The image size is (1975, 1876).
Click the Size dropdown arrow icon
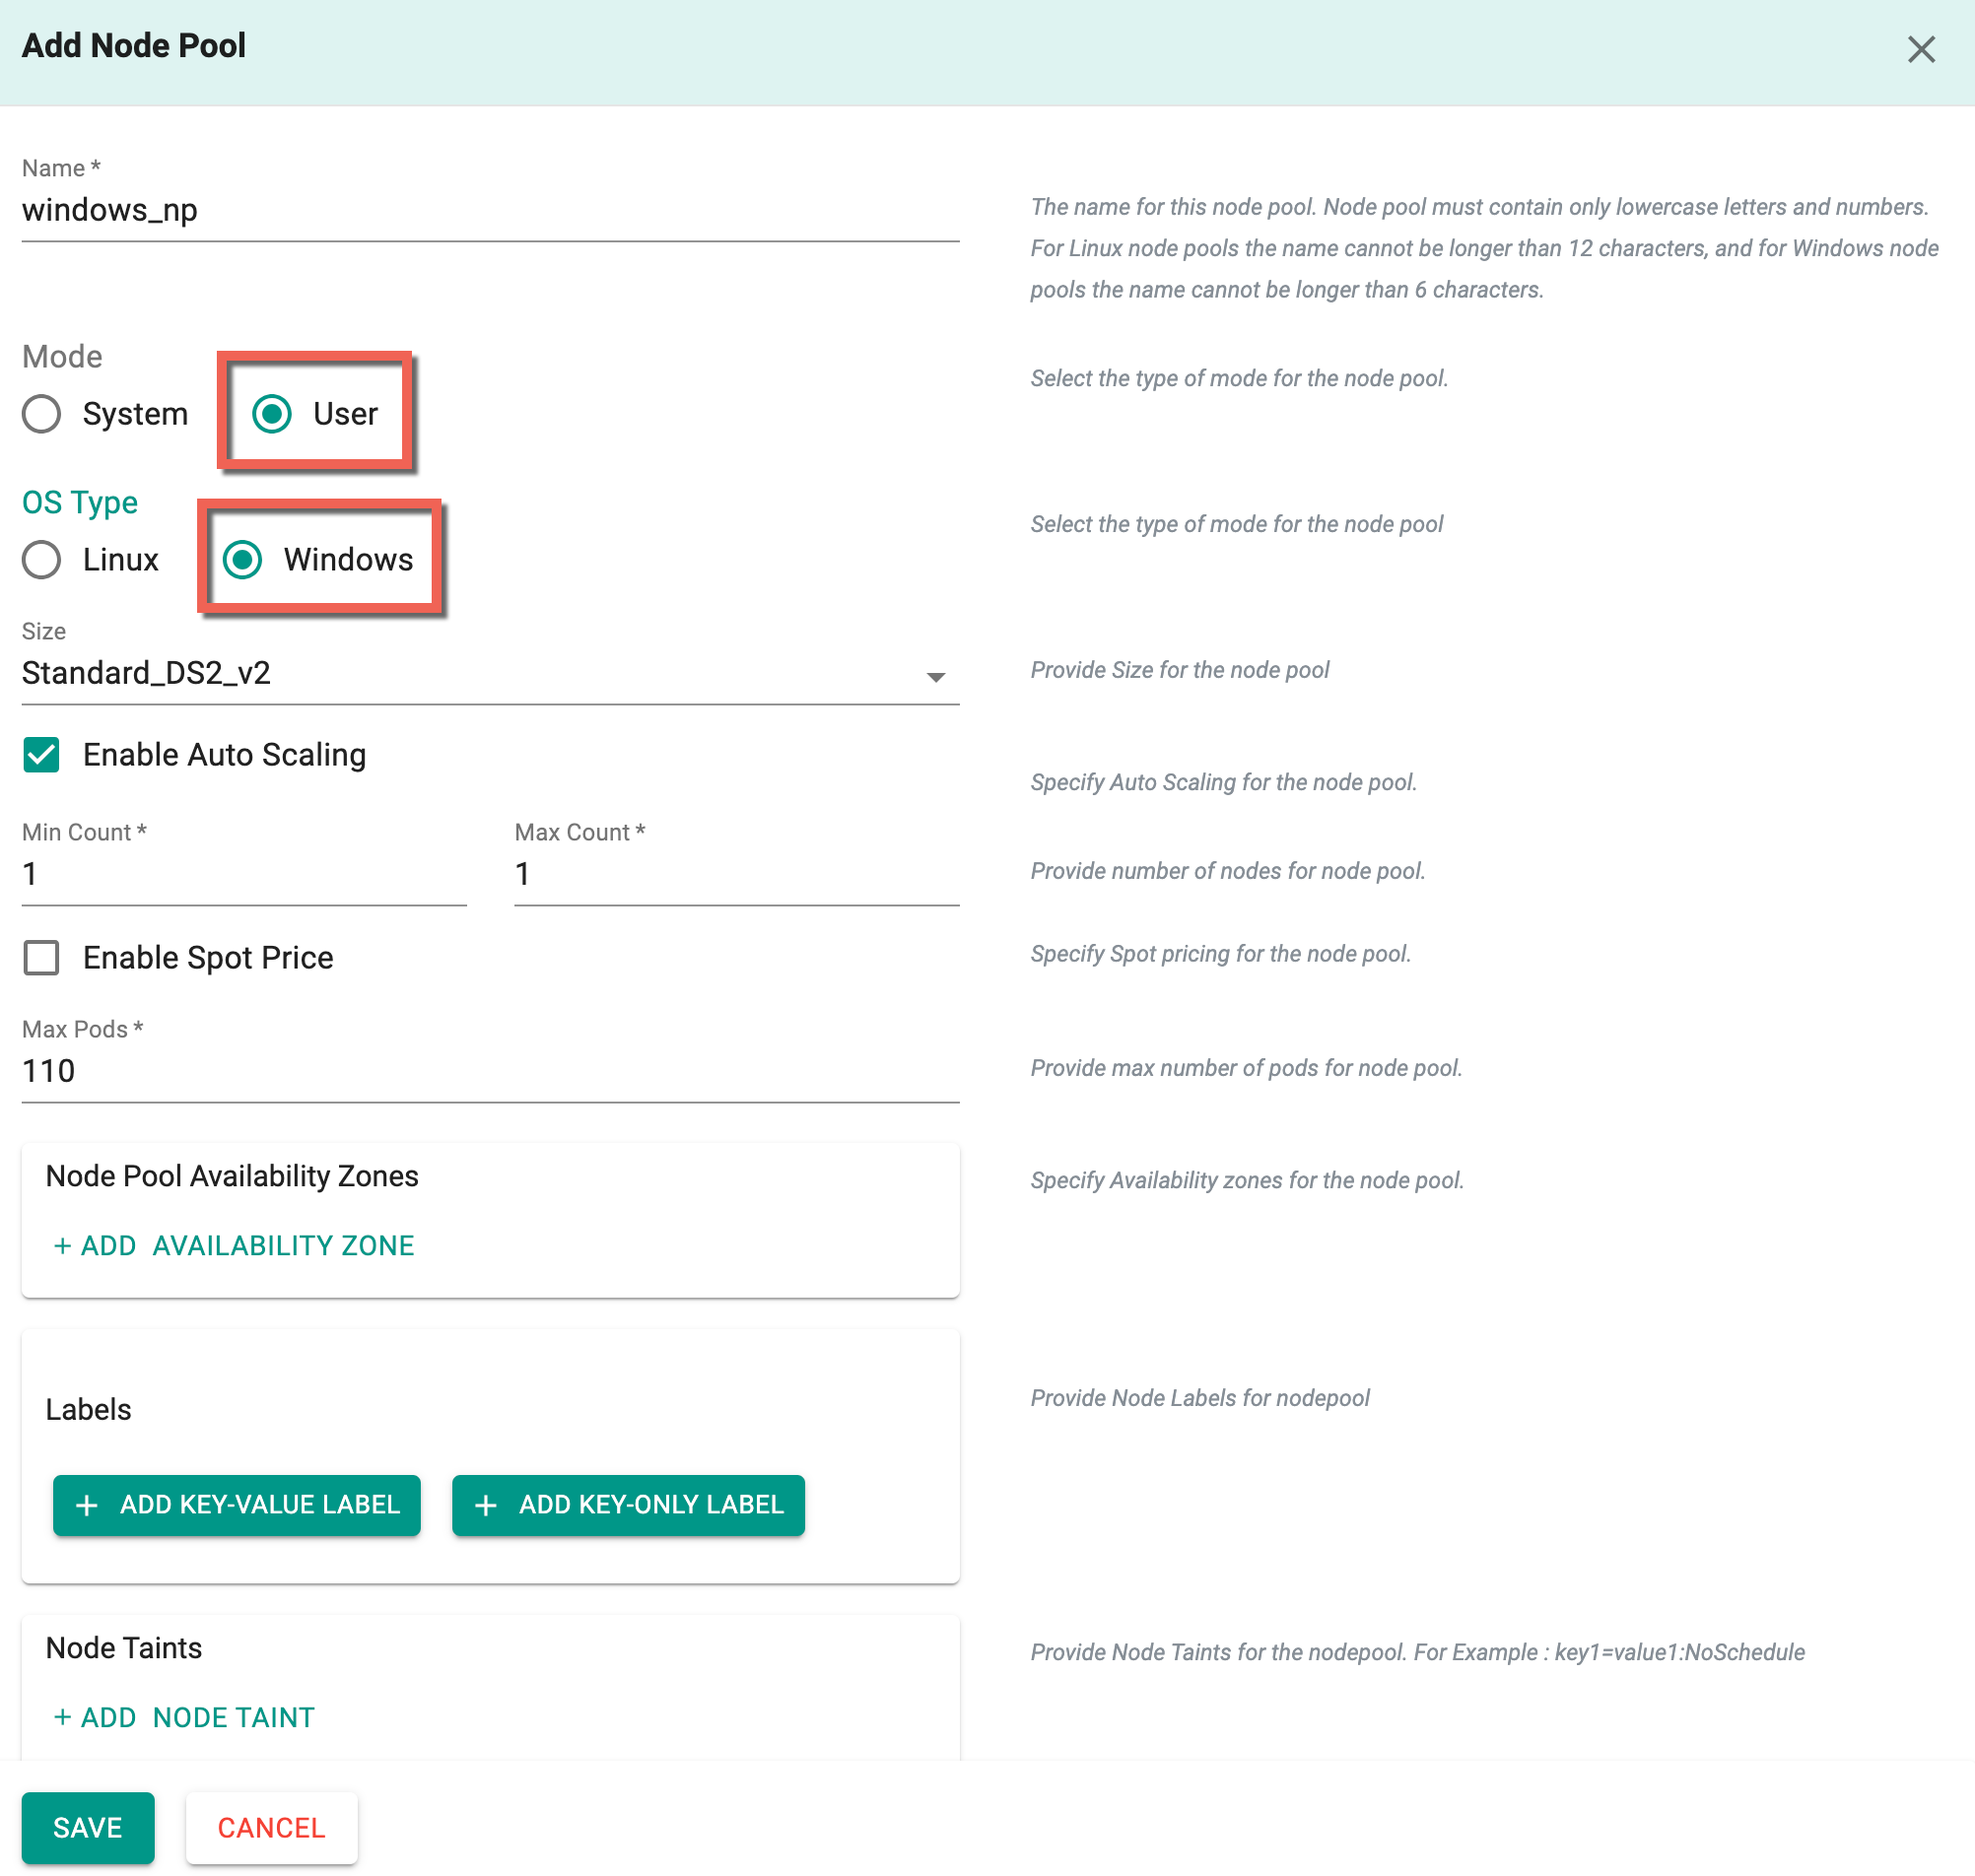pos(940,674)
